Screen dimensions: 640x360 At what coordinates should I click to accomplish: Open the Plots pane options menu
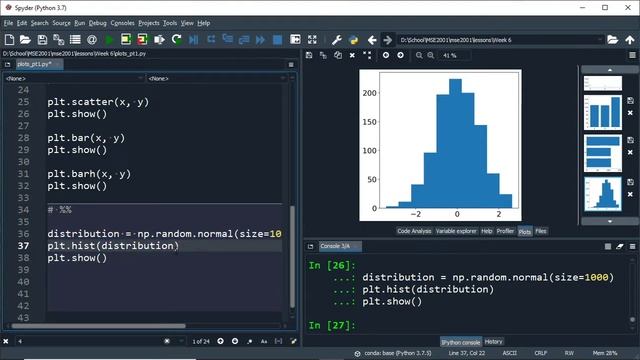tap(632, 55)
